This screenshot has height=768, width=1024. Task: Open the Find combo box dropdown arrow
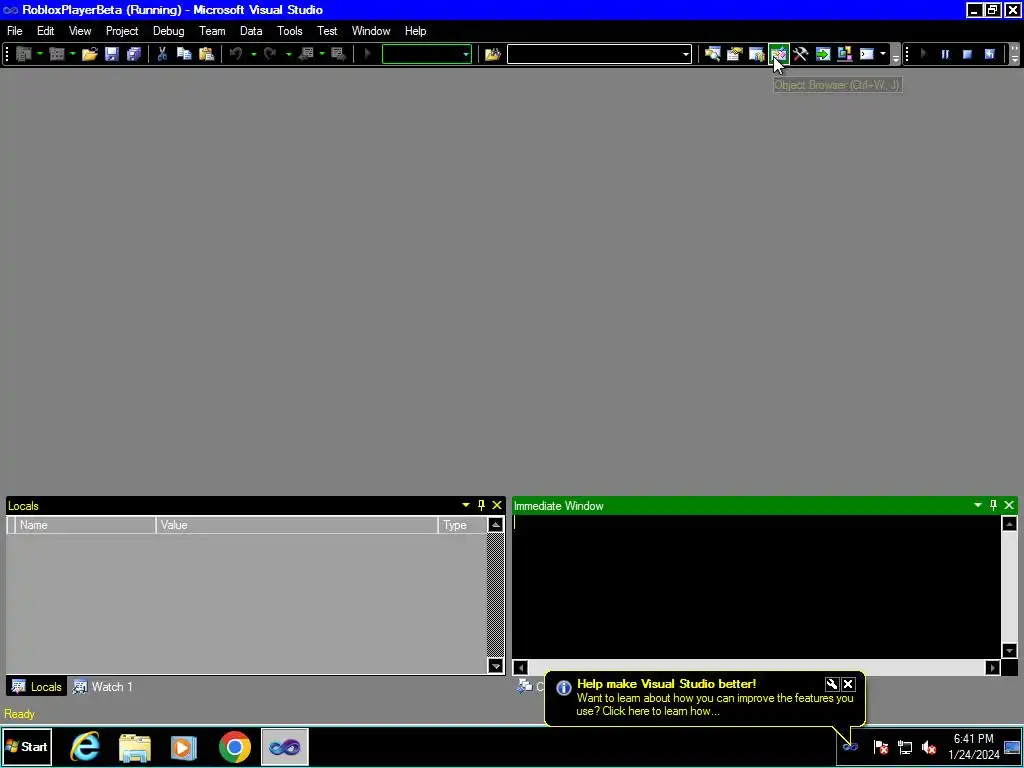(x=686, y=54)
